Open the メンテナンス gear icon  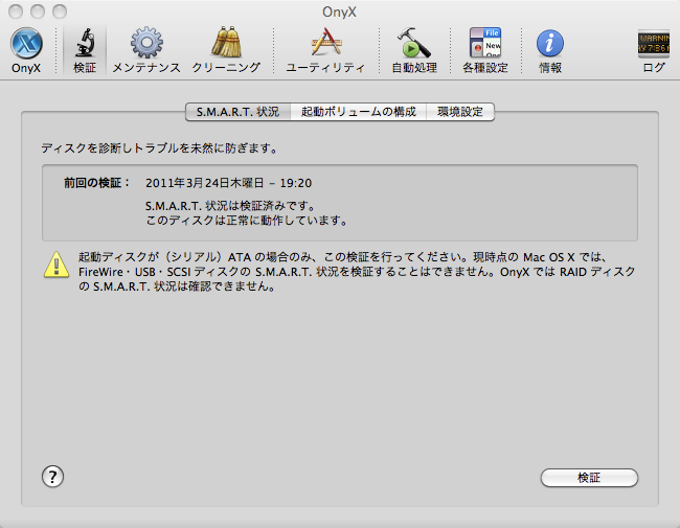pyautogui.click(x=147, y=50)
